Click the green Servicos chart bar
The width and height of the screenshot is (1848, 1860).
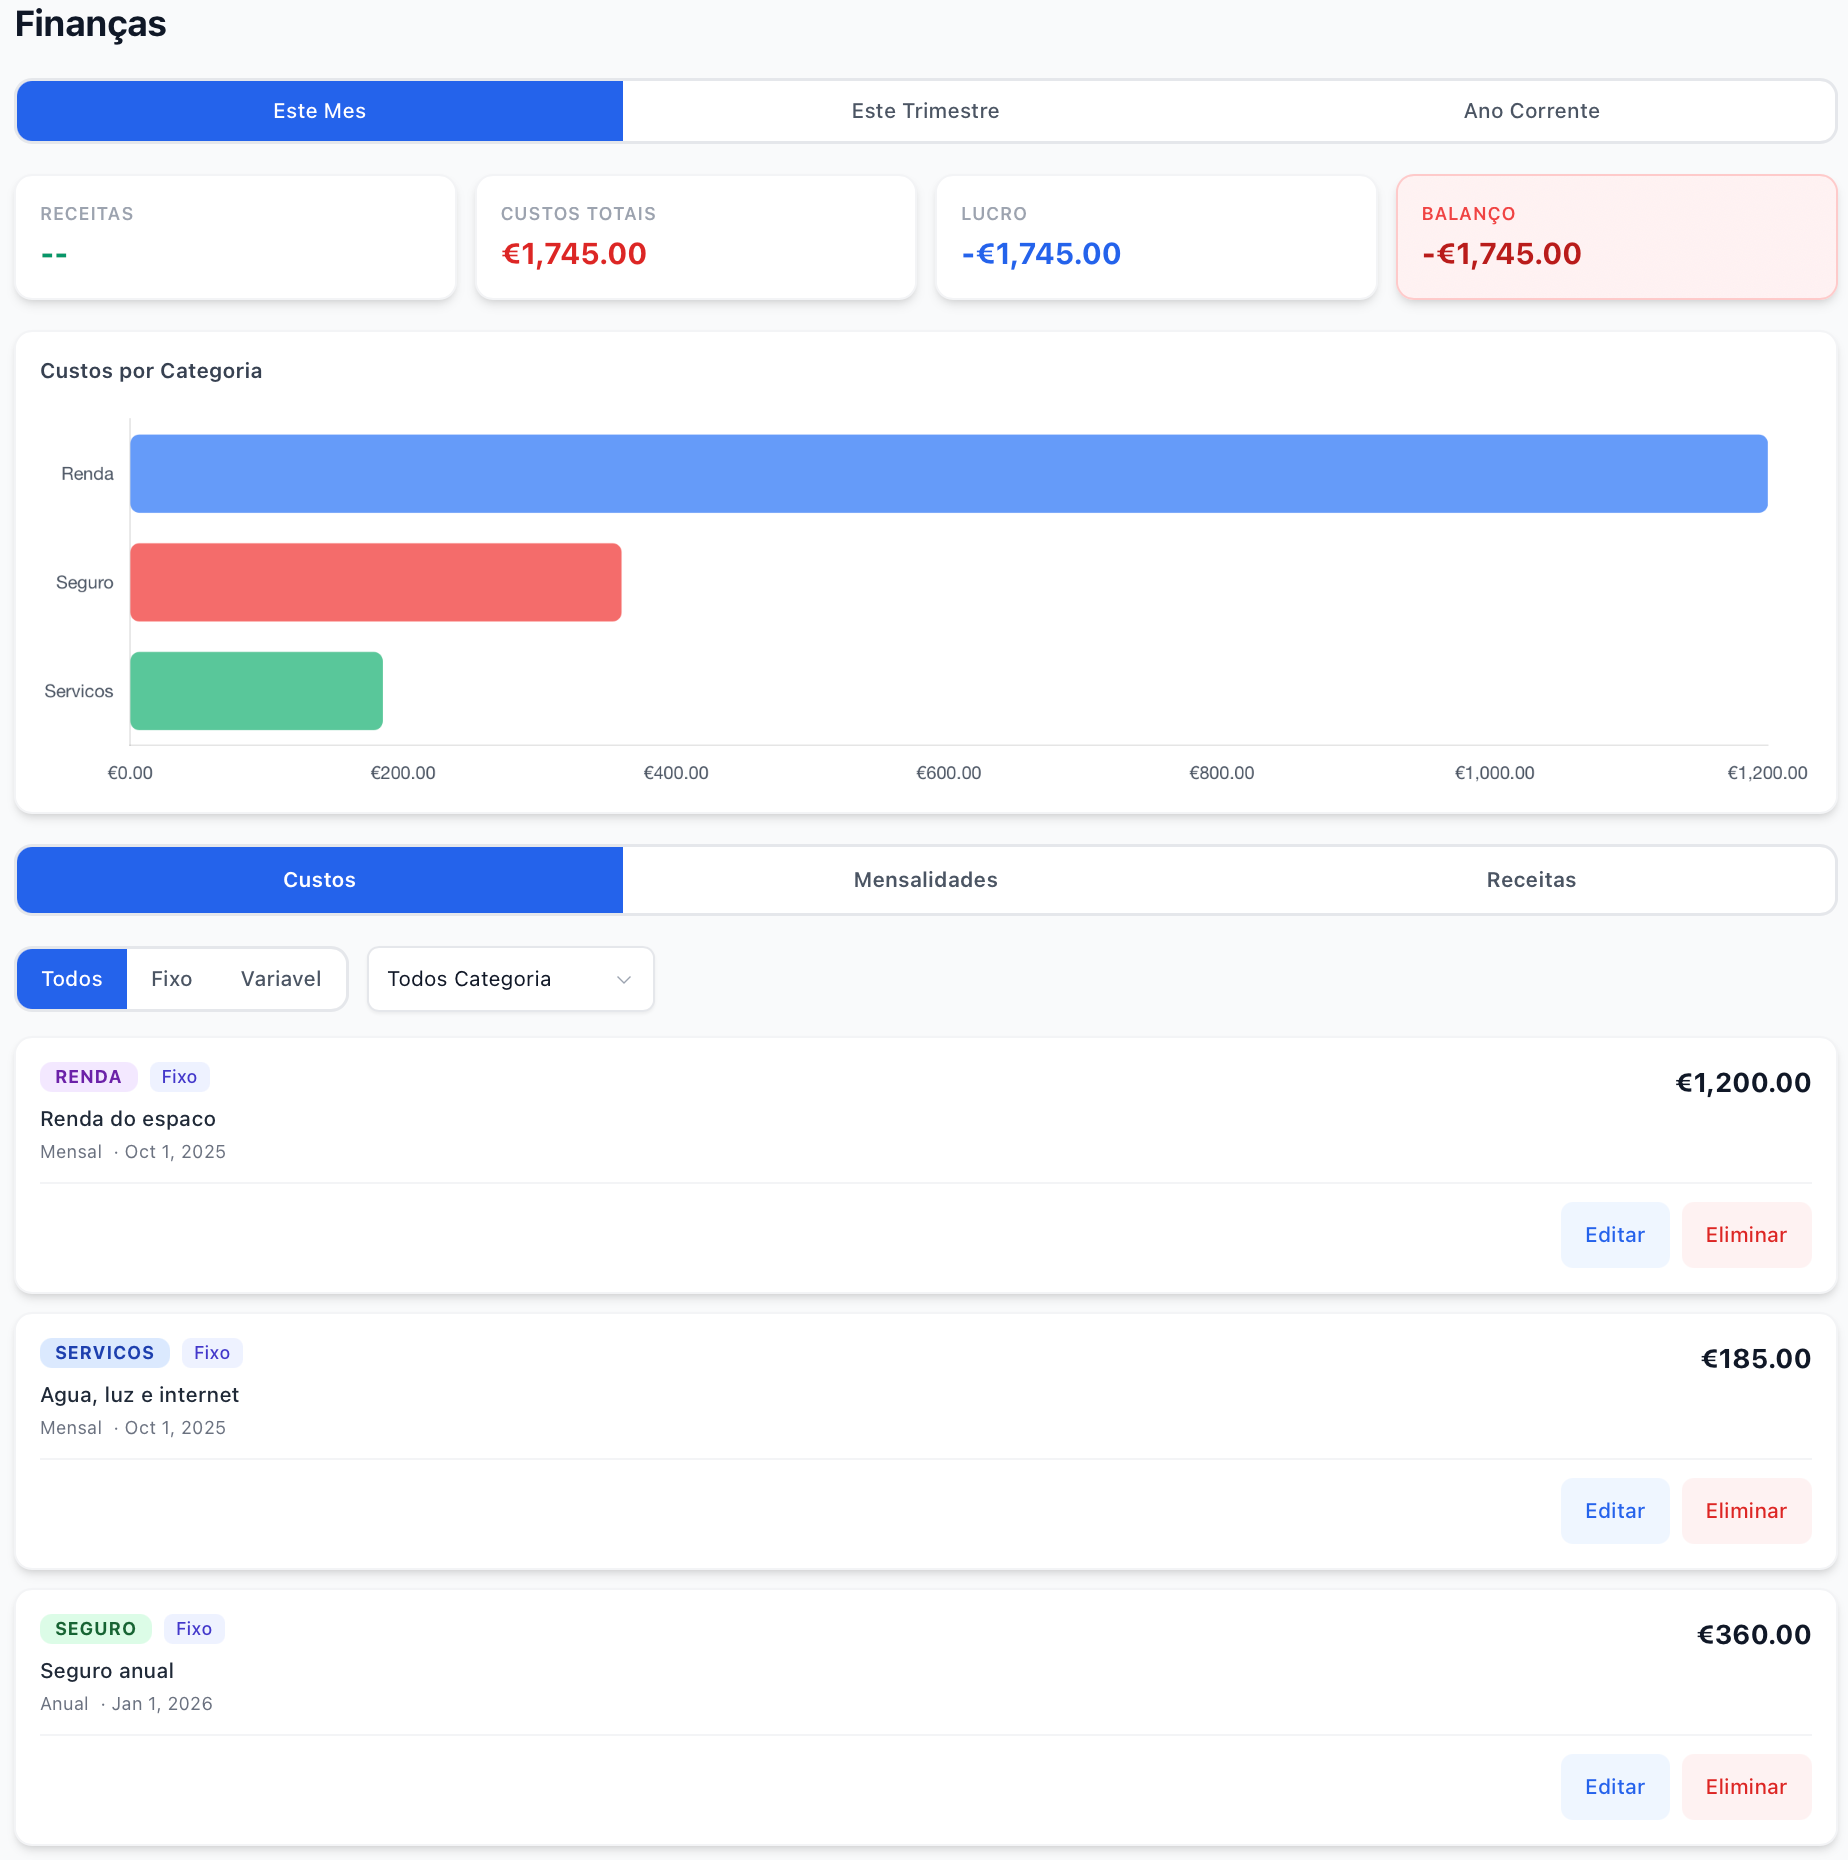click(257, 691)
